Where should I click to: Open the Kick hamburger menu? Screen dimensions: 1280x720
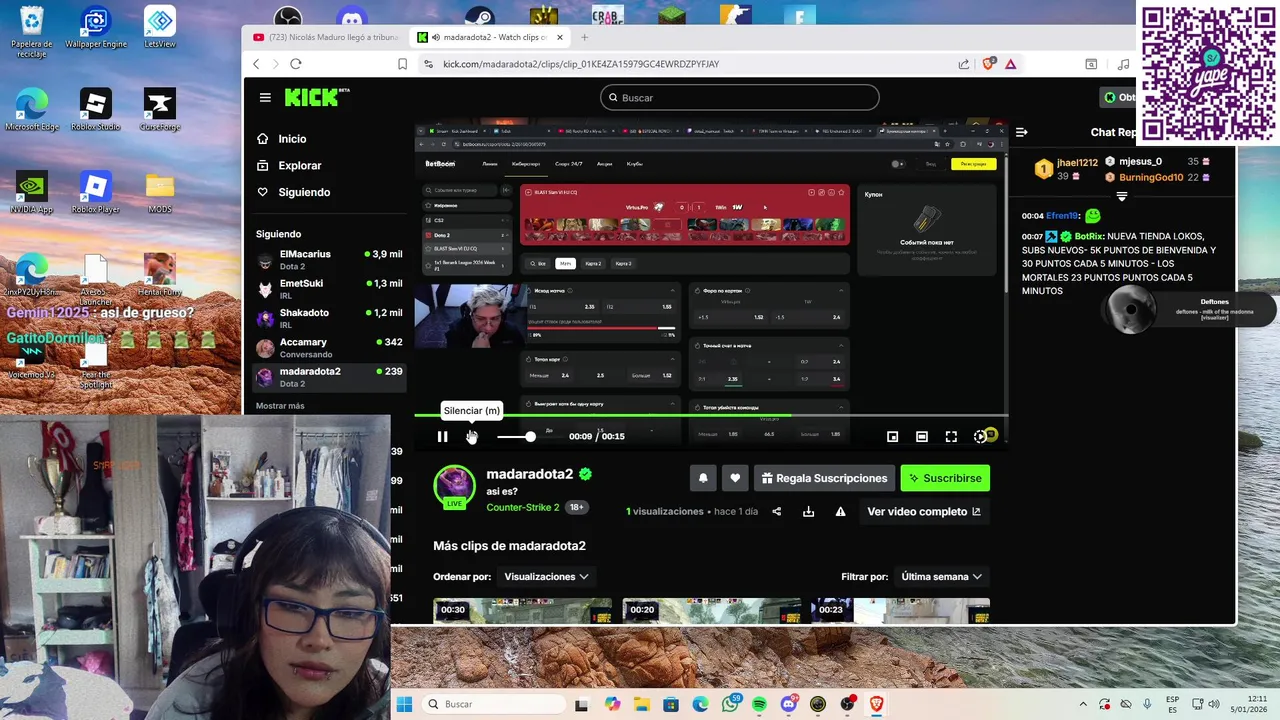tap(265, 97)
